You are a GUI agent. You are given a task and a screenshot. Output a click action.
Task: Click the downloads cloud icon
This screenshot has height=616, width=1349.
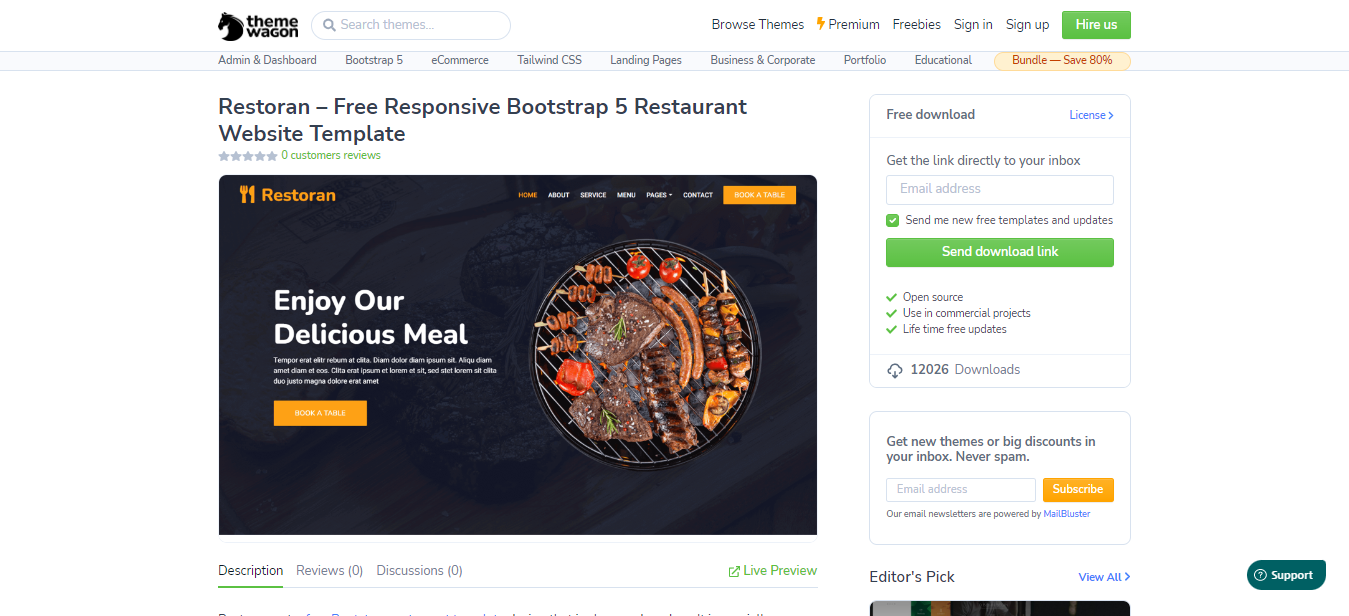click(x=895, y=370)
